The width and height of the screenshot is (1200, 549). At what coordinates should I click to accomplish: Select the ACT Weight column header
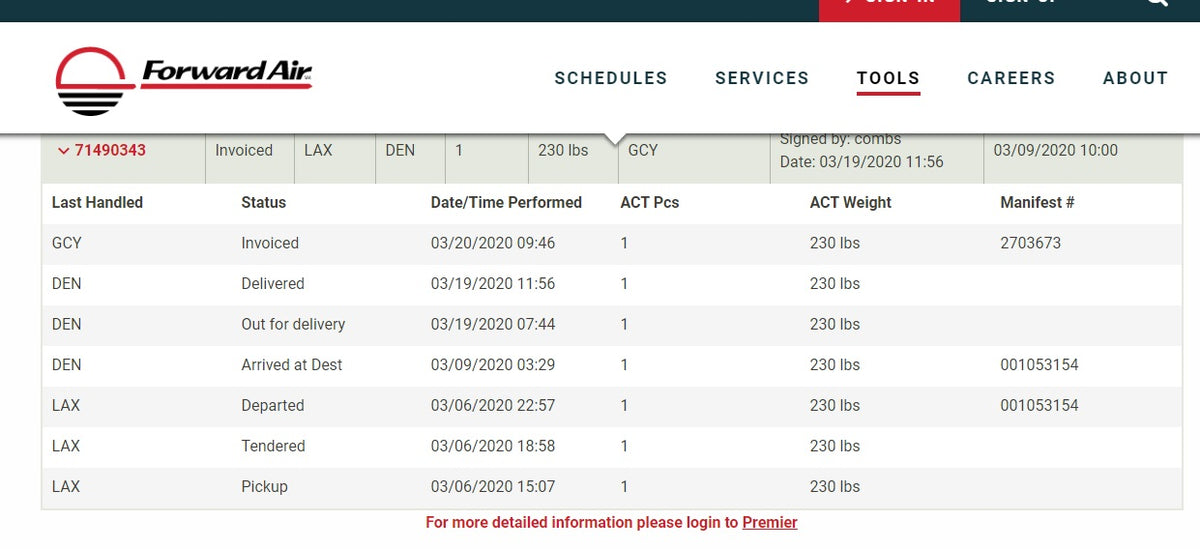[x=851, y=202]
